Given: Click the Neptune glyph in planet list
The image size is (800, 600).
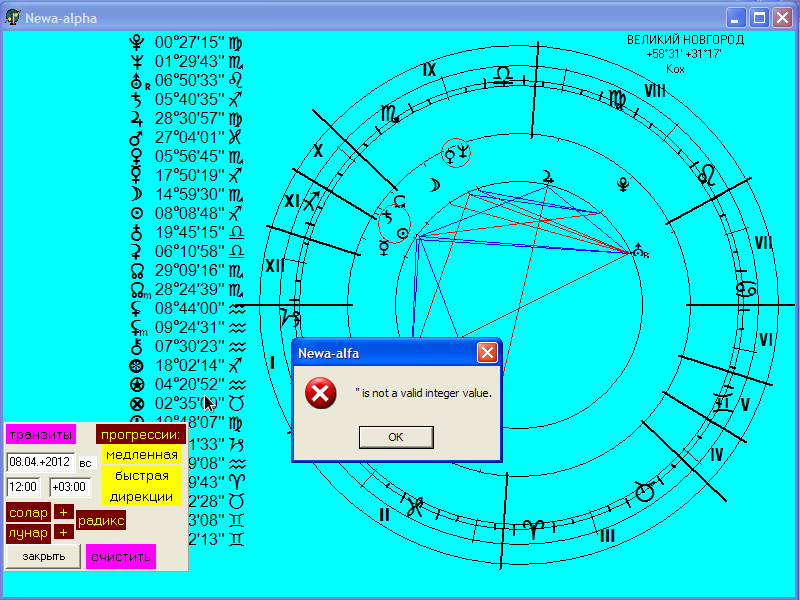Looking at the screenshot, I should 137,61.
